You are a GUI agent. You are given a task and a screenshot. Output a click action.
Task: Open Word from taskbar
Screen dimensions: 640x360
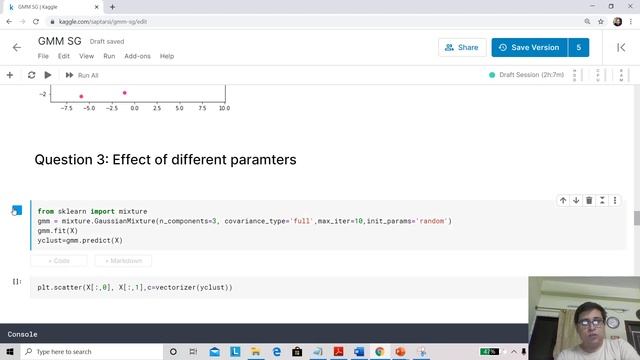[359, 351]
